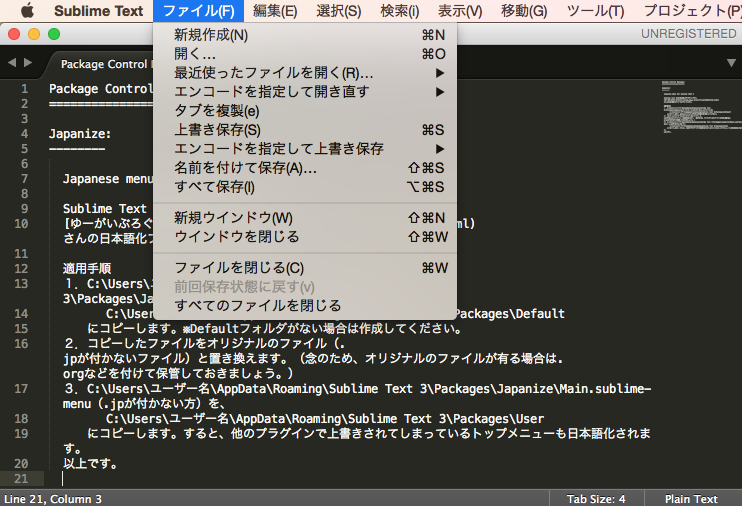The image size is (742, 506).
Task: Click line number 1 in the gutter
Action: click(x=25, y=89)
